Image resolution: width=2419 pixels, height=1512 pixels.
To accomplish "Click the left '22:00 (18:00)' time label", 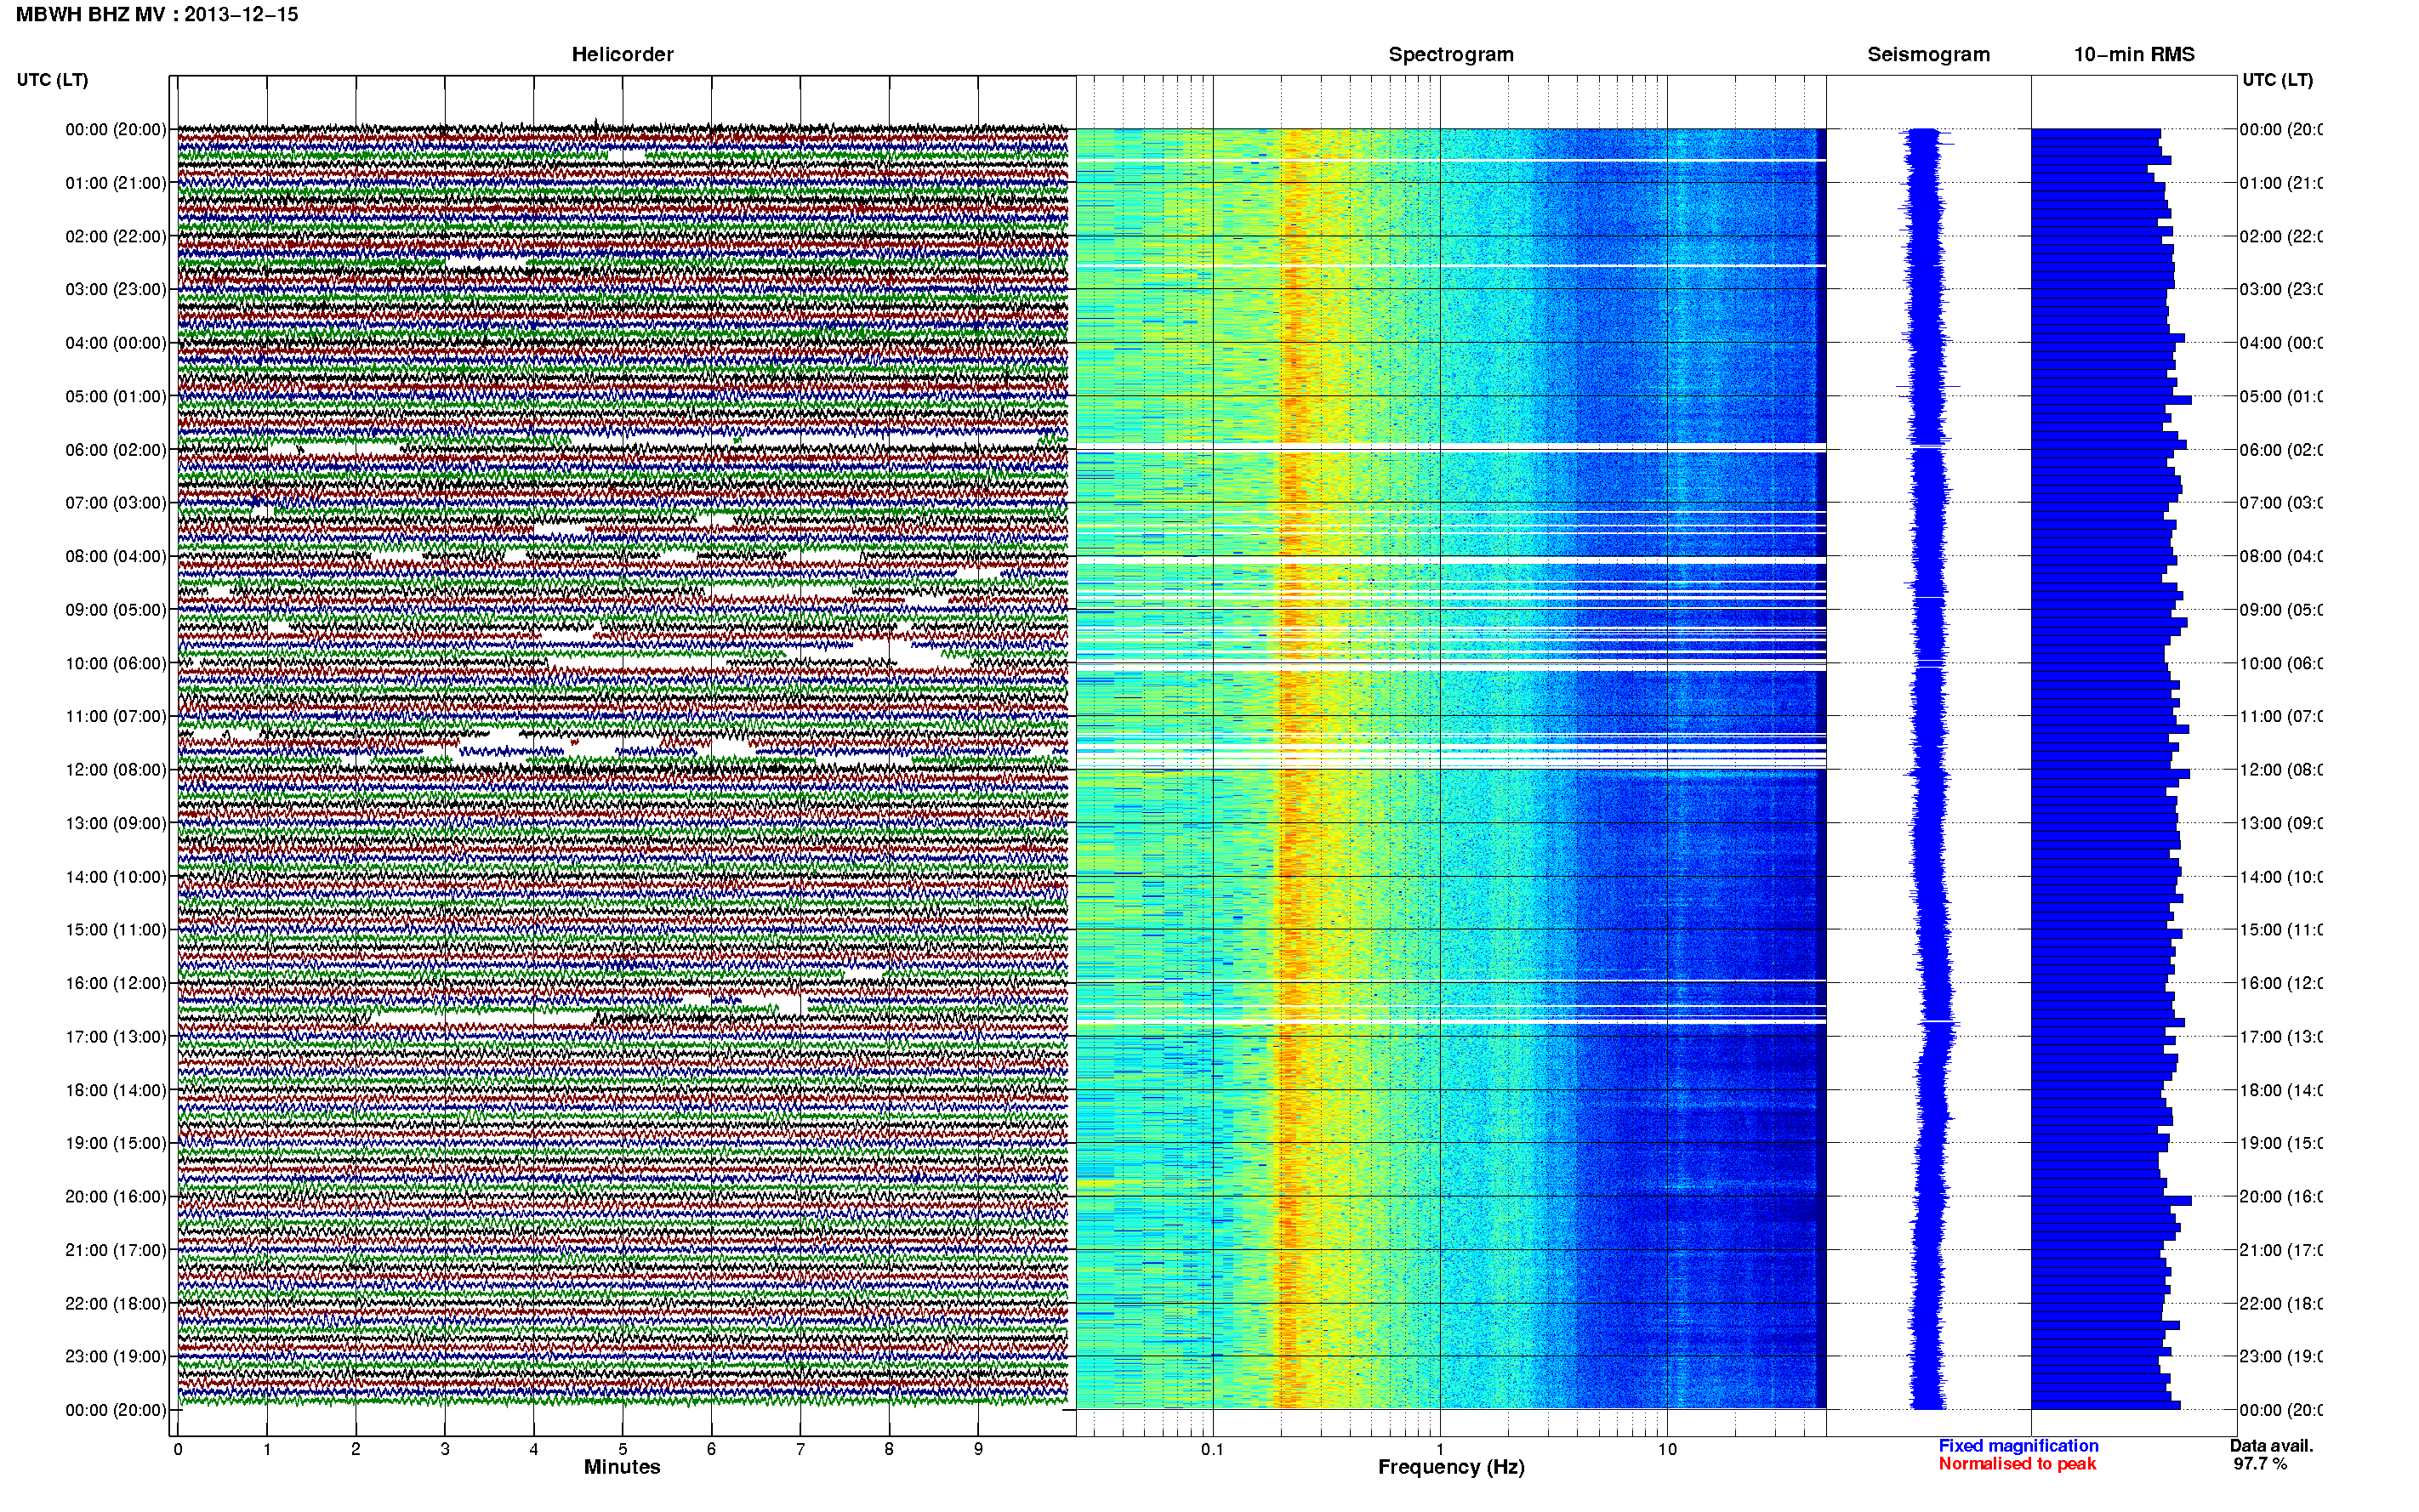I will (116, 1303).
